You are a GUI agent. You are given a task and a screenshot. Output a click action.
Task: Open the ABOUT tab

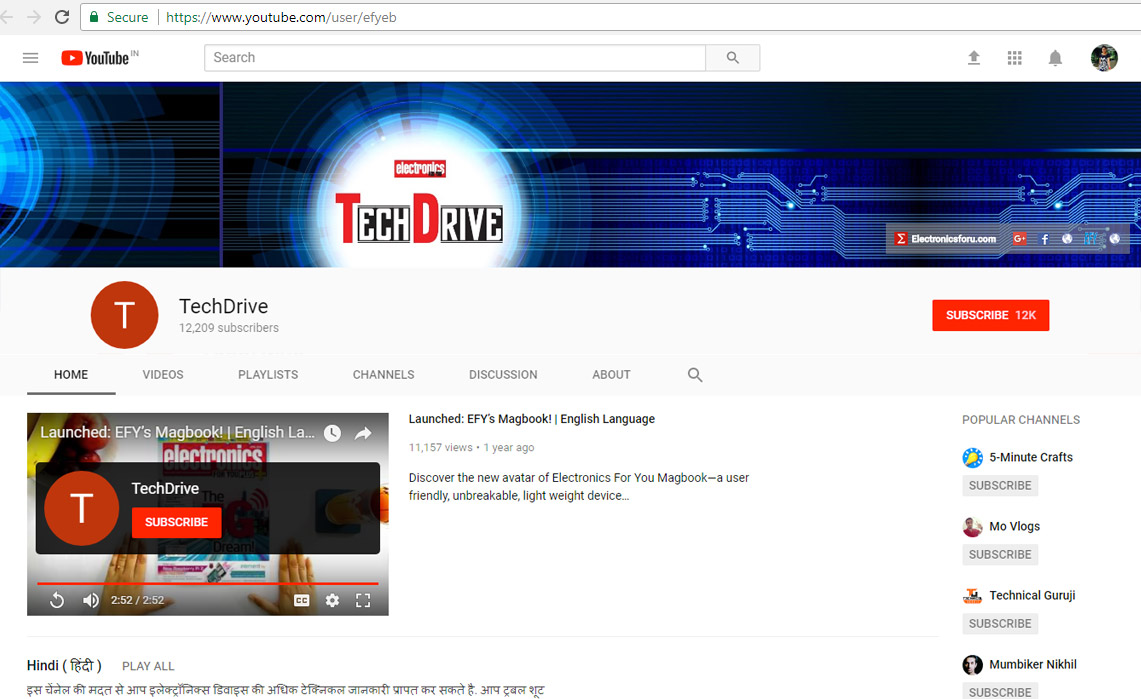[x=611, y=375]
